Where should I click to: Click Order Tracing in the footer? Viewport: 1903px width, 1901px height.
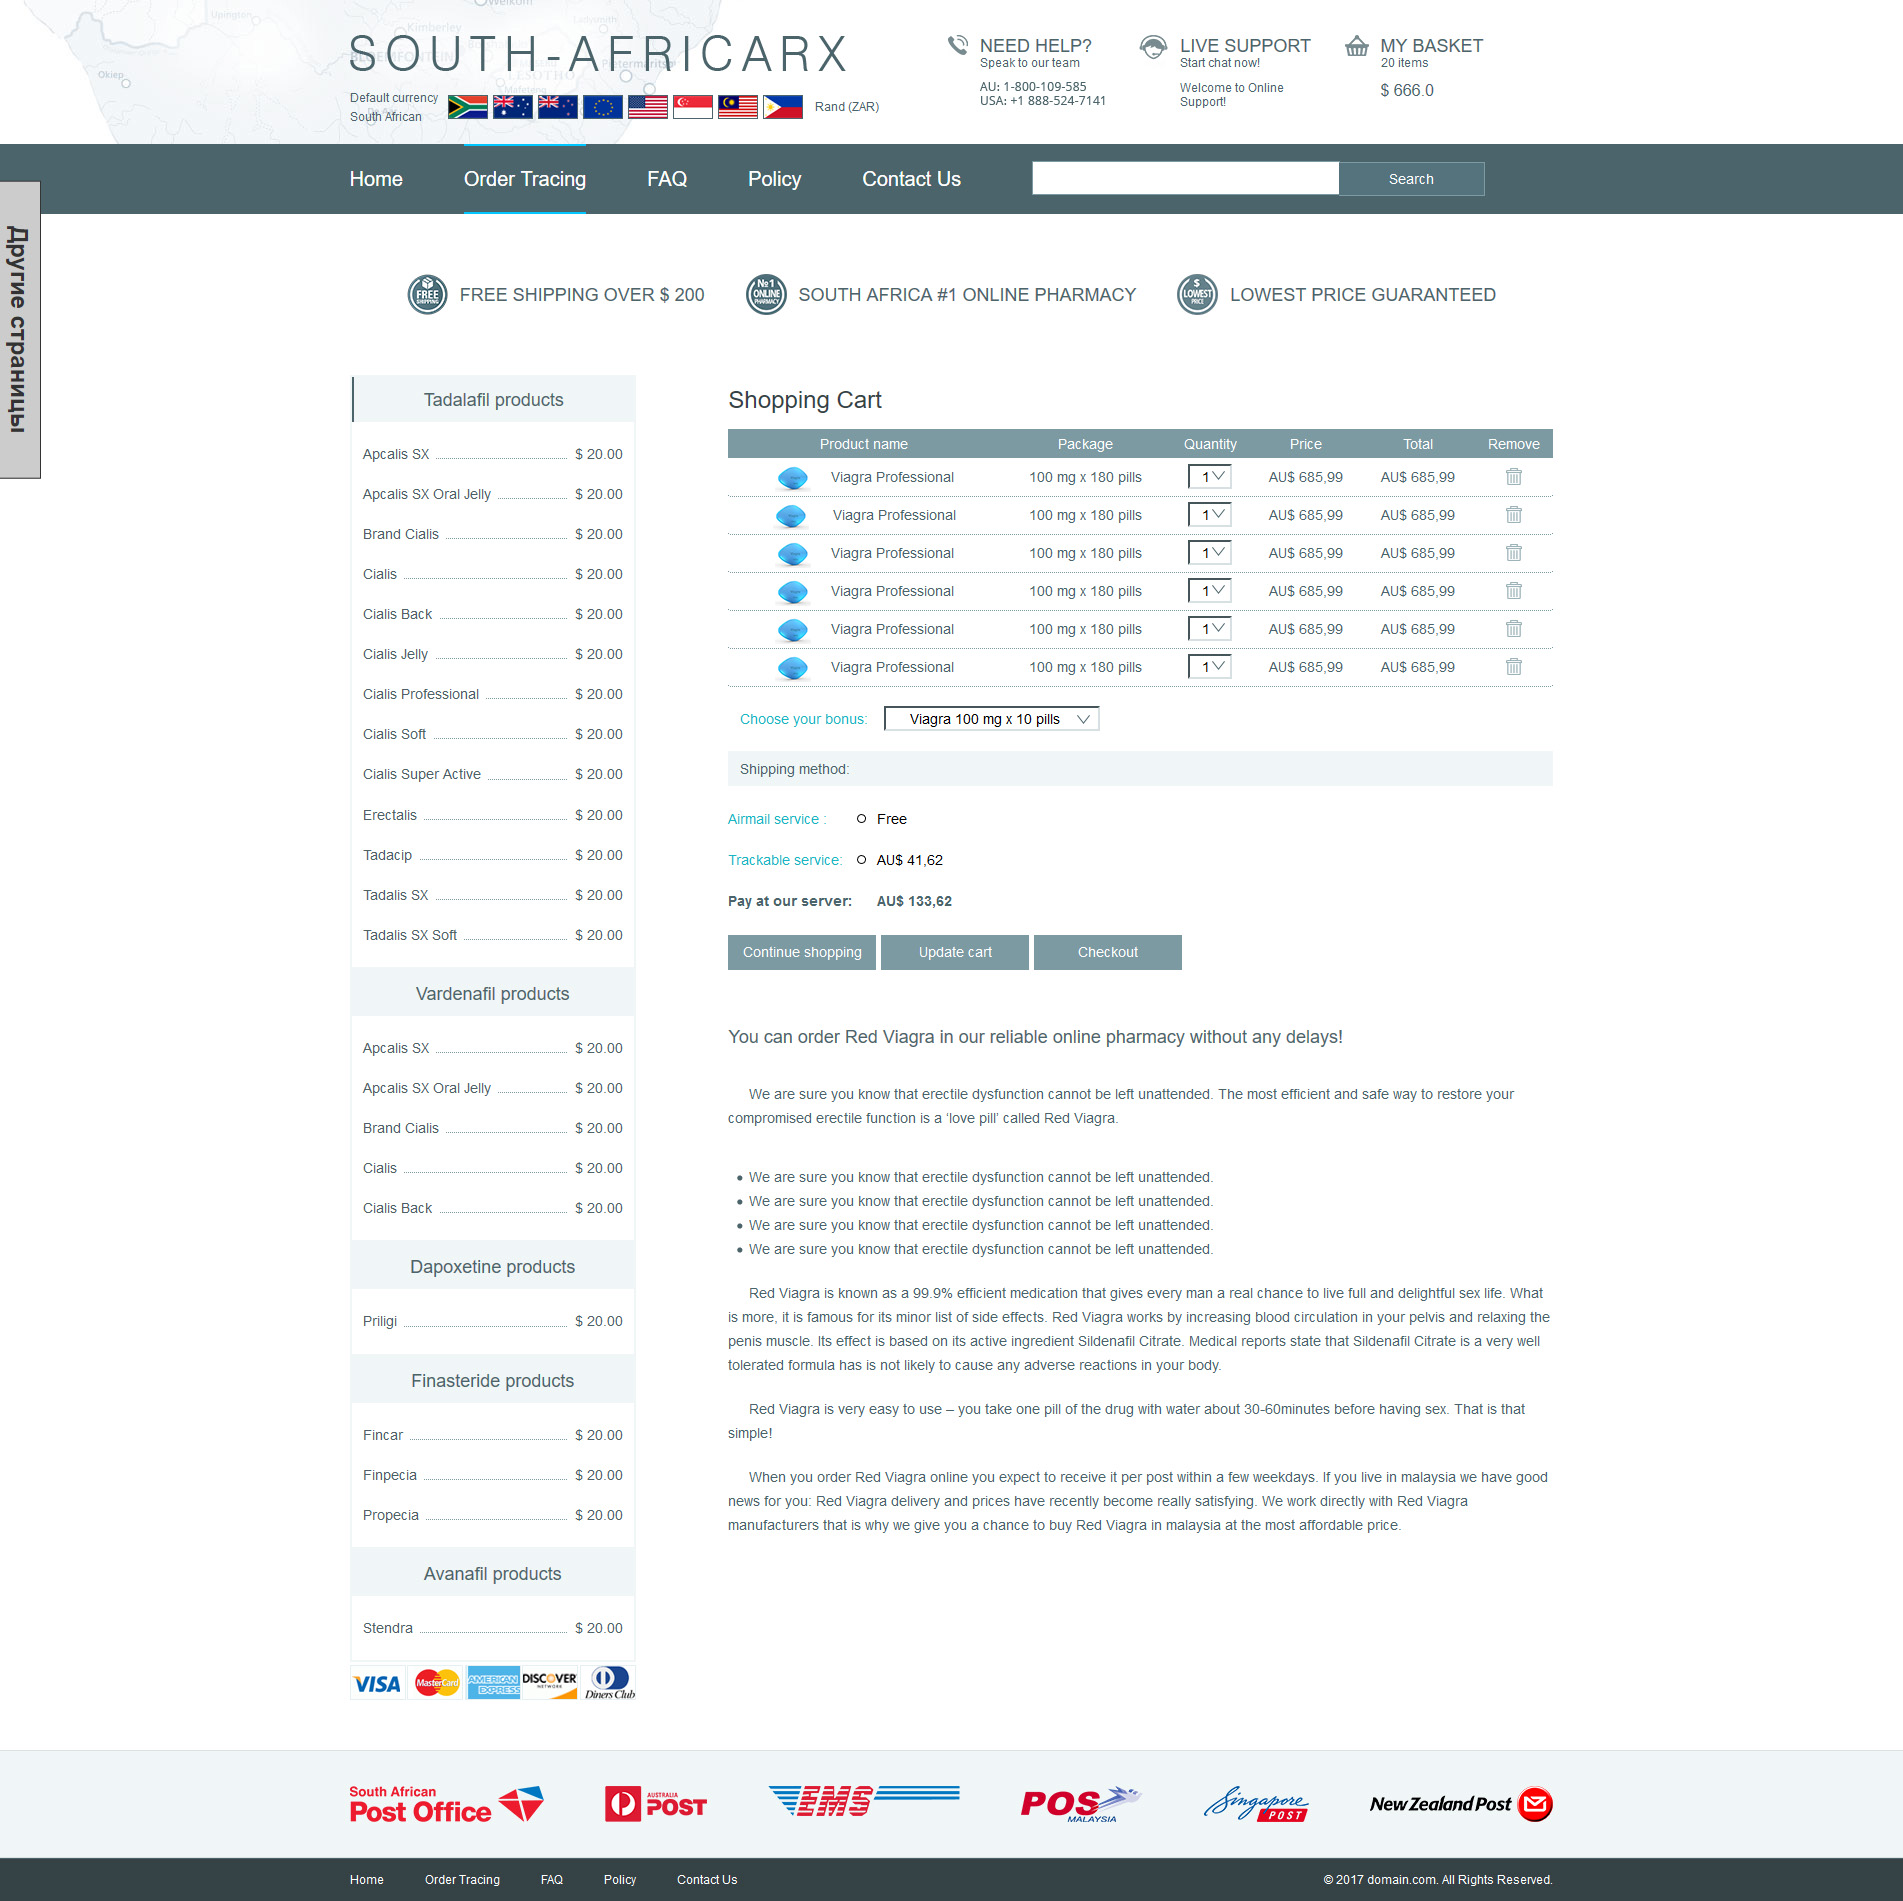[x=462, y=1880]
